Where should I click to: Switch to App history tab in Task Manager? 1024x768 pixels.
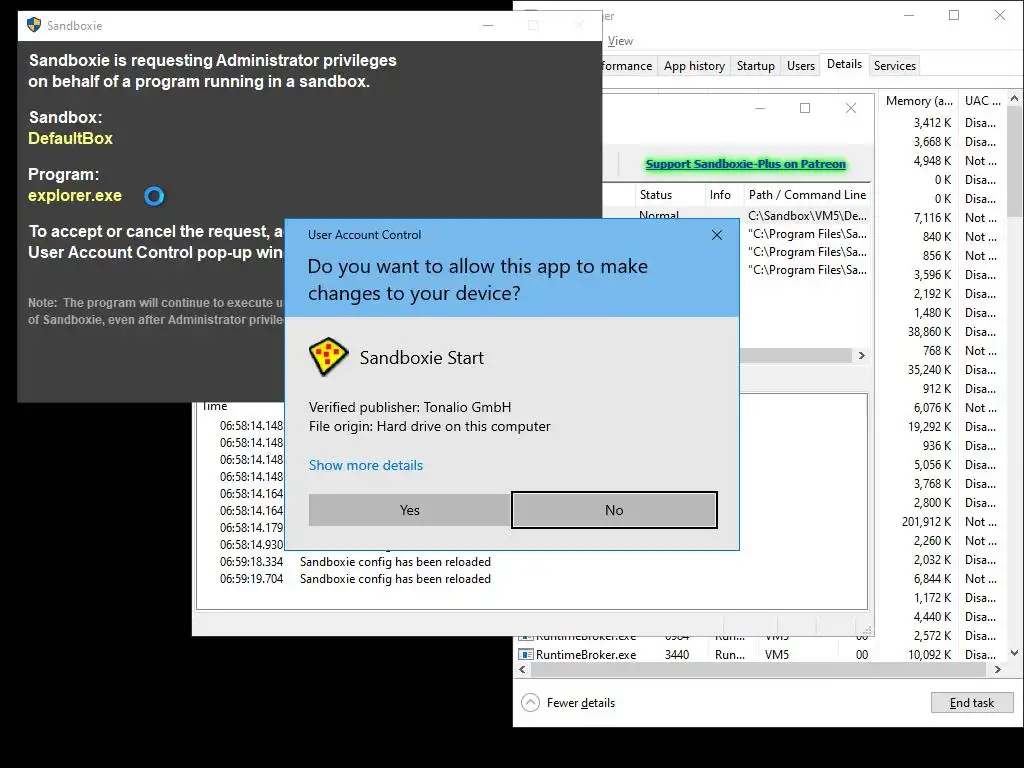[694, 65]
